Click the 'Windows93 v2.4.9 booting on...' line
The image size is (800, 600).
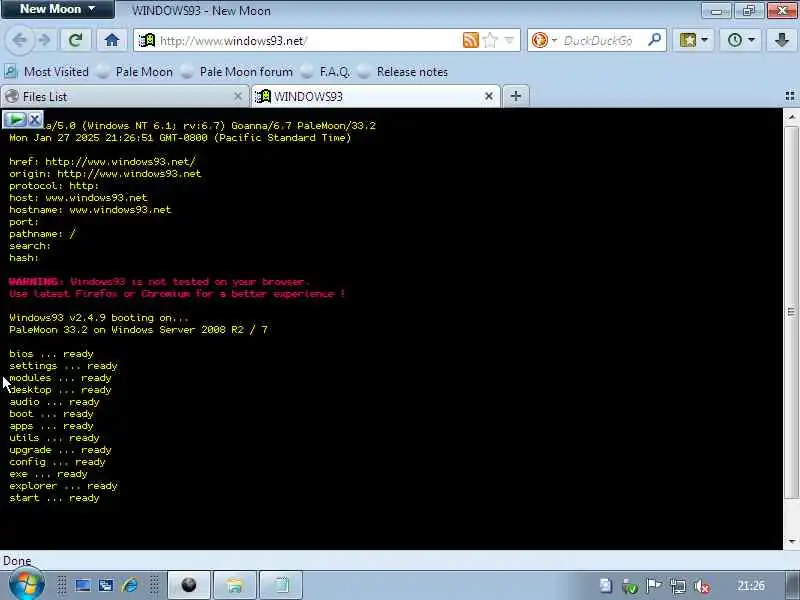pos(99,317)
